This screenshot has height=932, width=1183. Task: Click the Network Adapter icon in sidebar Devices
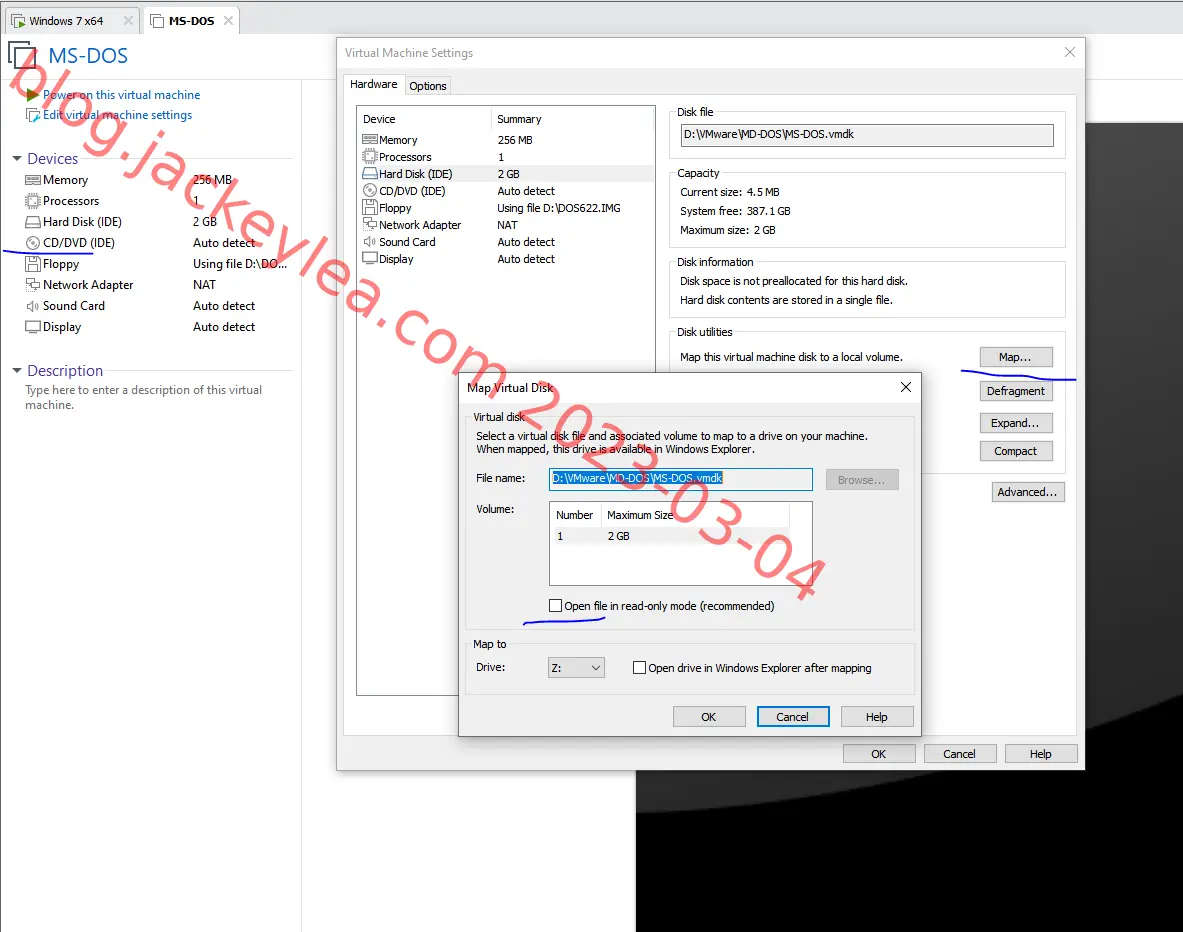pos(32,285)
